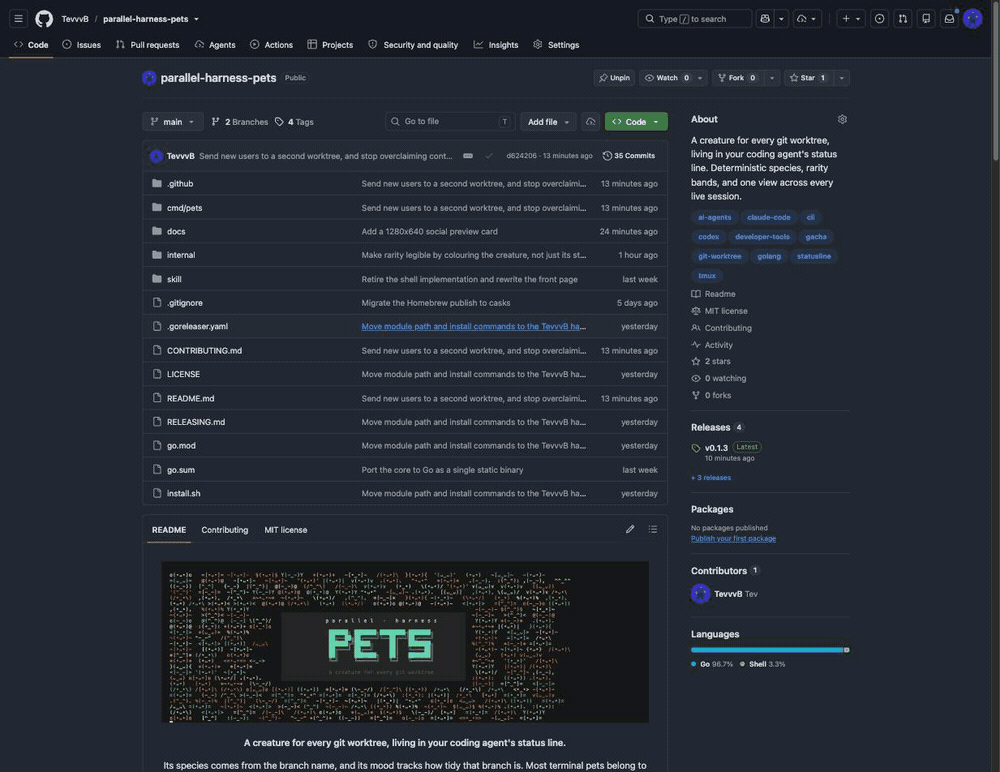Open the main branch dropdown

[x=172, y=121]
